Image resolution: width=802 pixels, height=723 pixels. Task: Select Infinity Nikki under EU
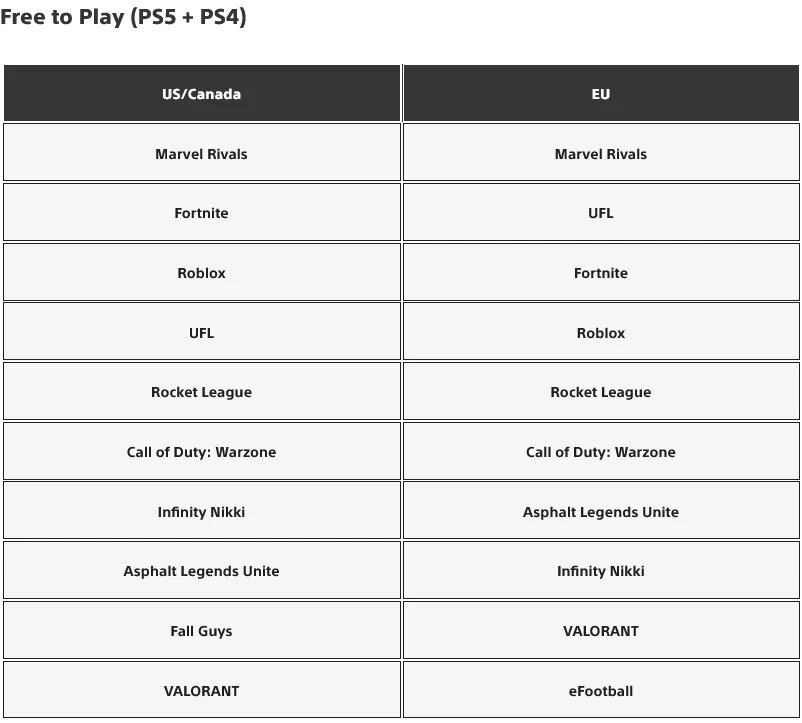click(x=601, y=570)
